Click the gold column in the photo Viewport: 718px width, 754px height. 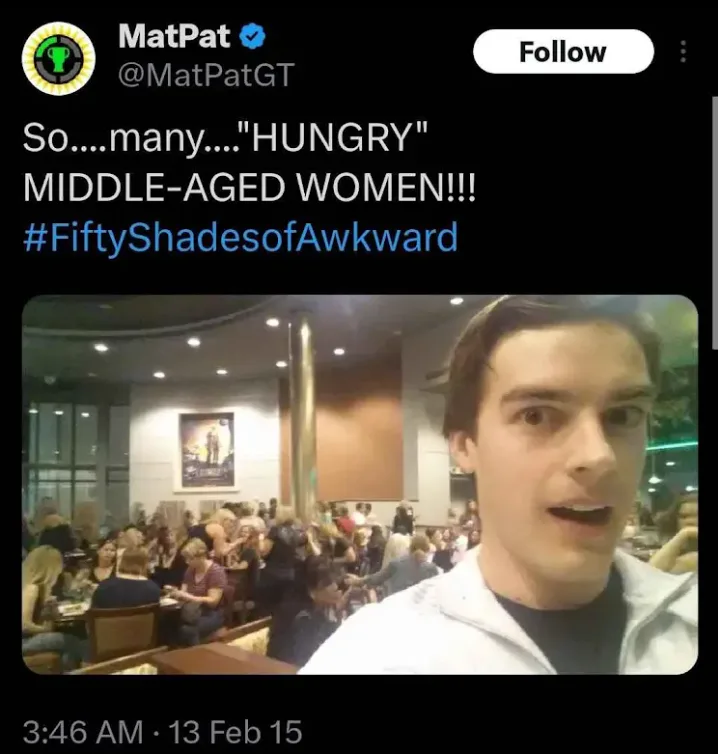coord(302,414)
